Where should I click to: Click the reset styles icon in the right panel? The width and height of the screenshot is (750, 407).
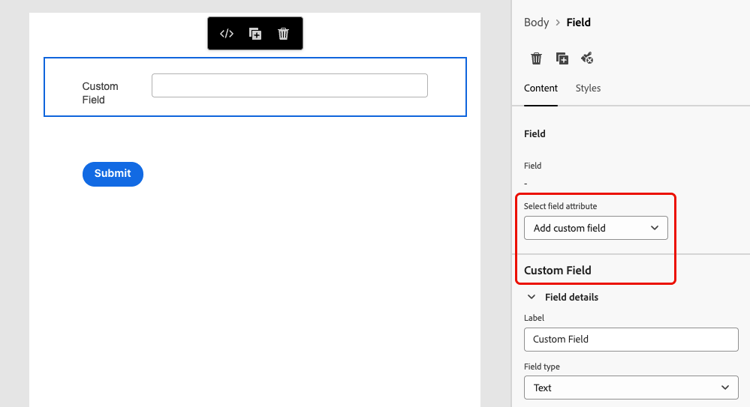pos(587,59)
